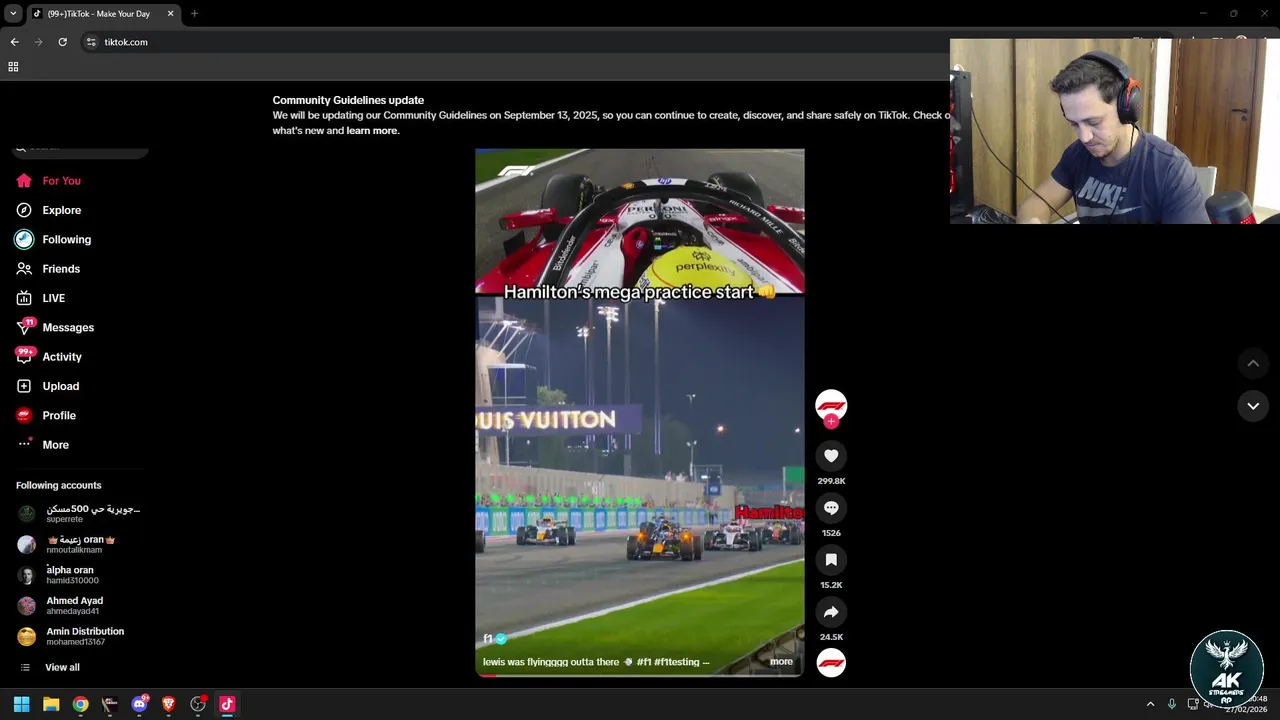Open File Explorer from taskbar

point(51,704)
